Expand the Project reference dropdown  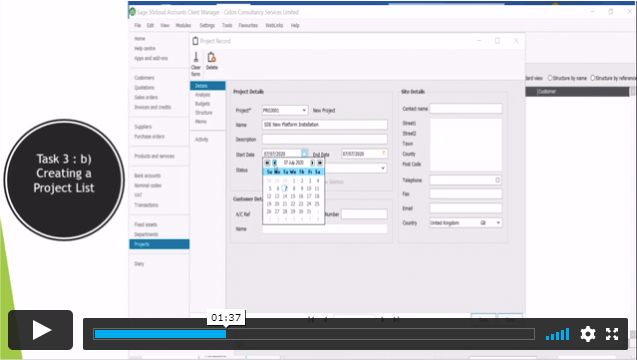pos(304,111)
